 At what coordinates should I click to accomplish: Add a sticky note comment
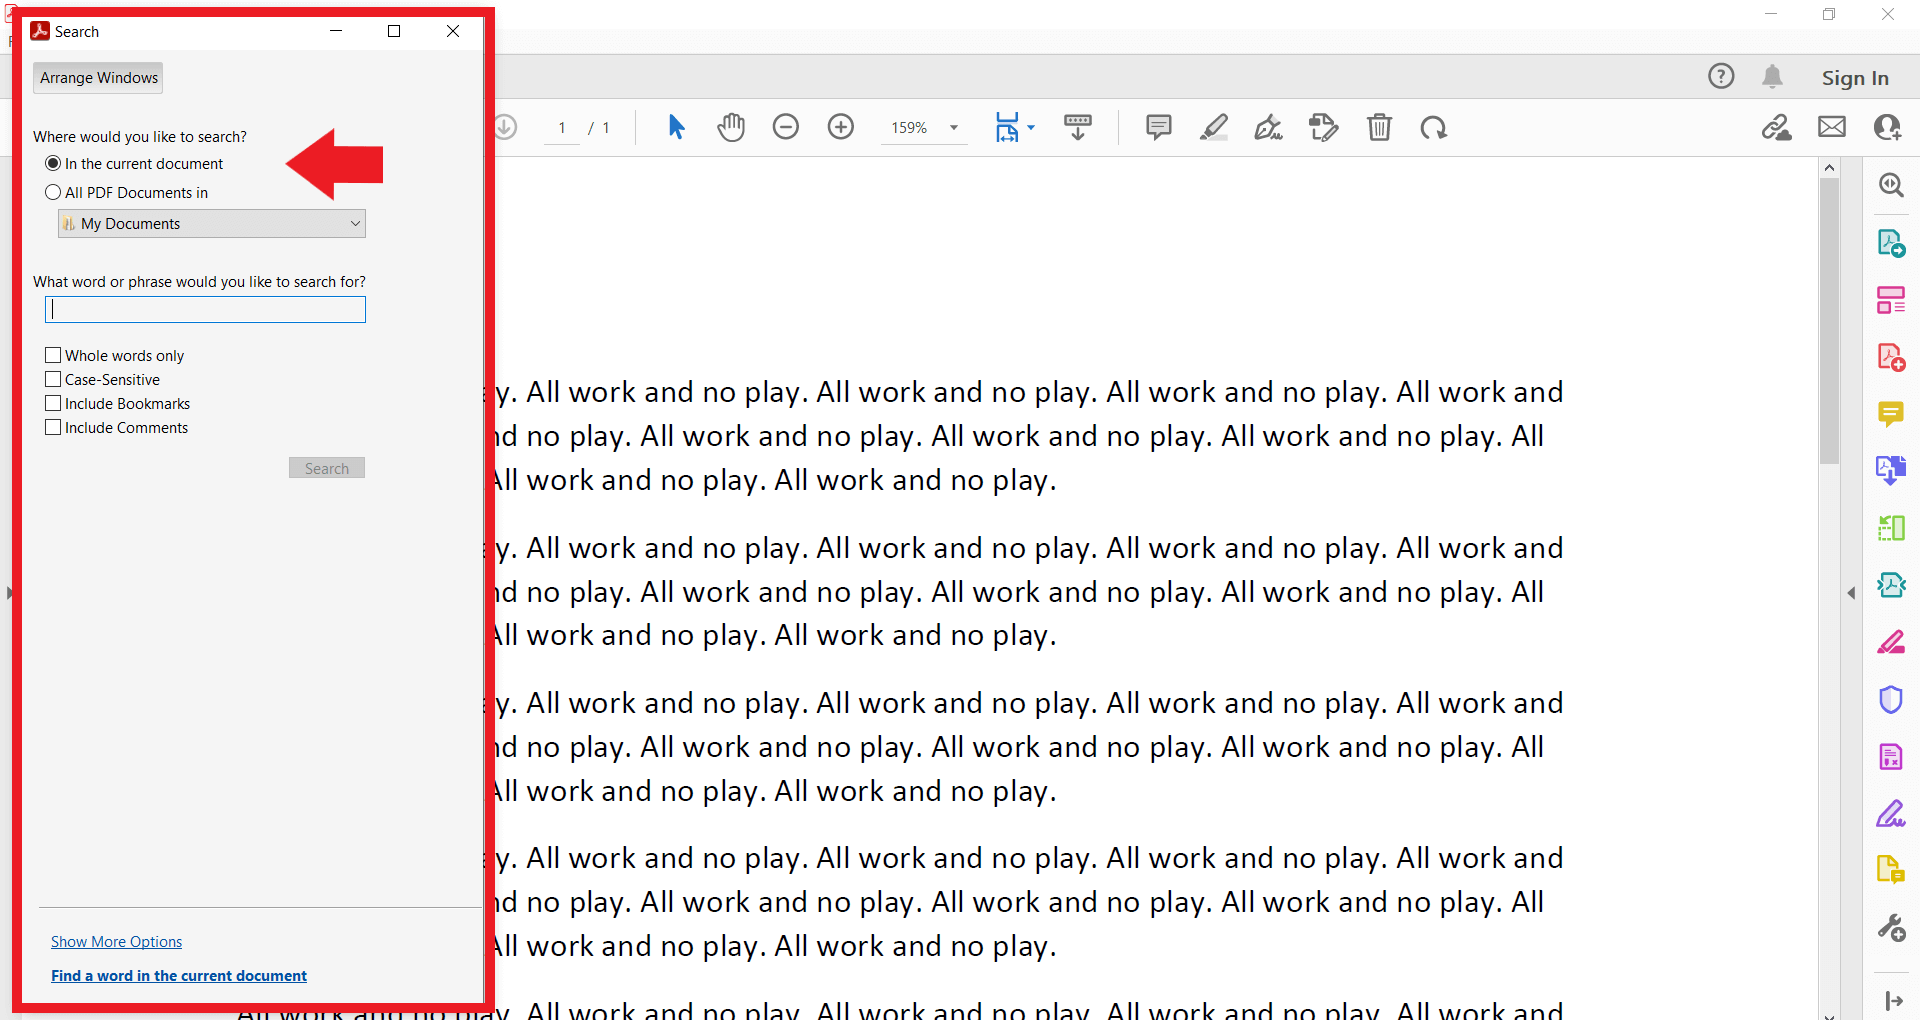(1158, 127)
